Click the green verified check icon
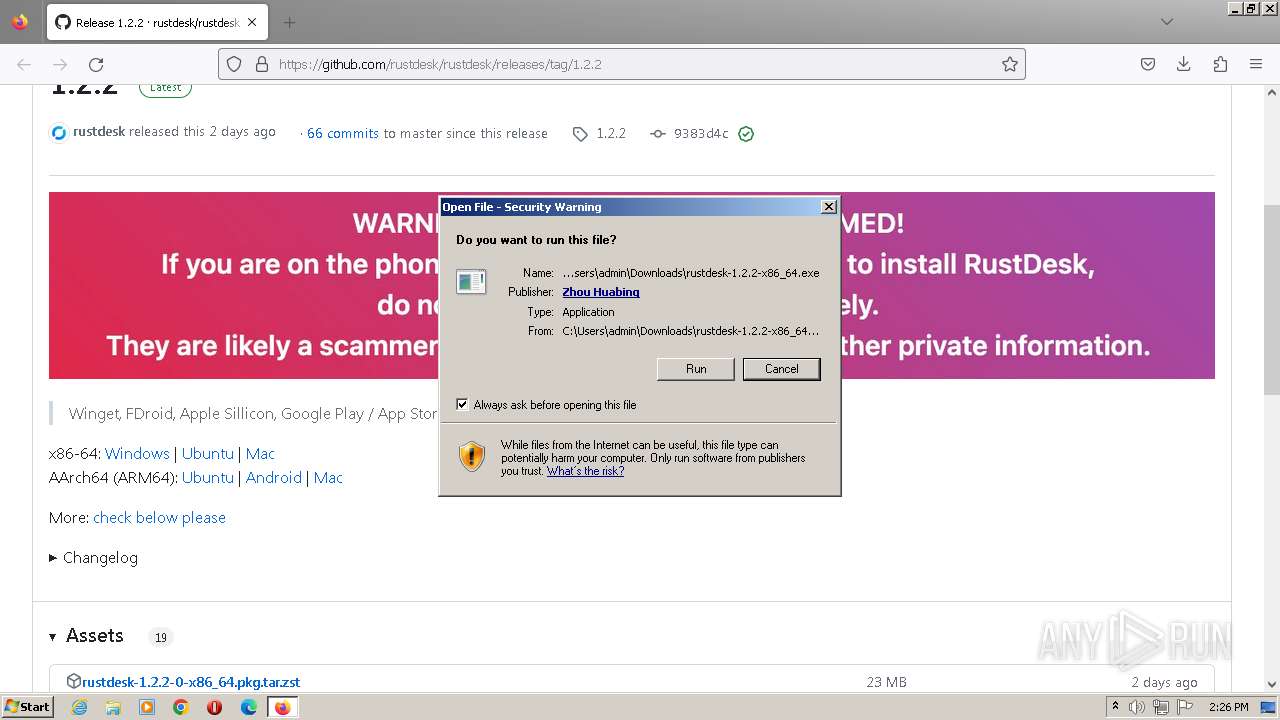This screenshot has height=720, width=1280. 746,133
